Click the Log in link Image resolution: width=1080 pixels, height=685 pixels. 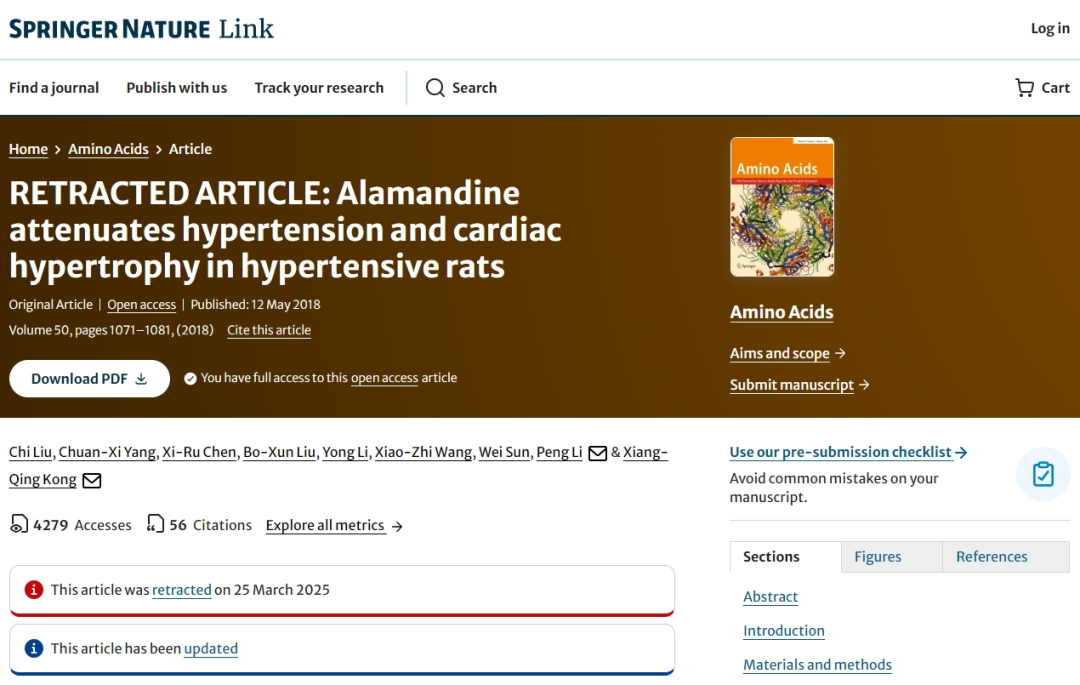pyautogui.click(x=1050, y=28)
